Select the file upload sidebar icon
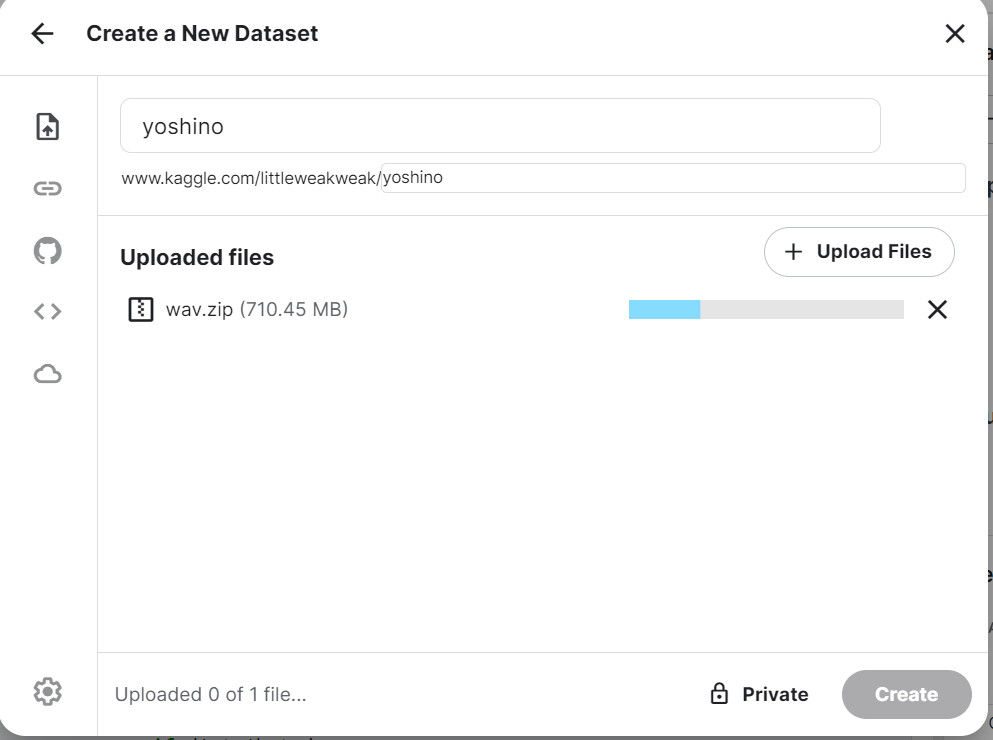Screen dimensions: 993x740 pos(47,126)
